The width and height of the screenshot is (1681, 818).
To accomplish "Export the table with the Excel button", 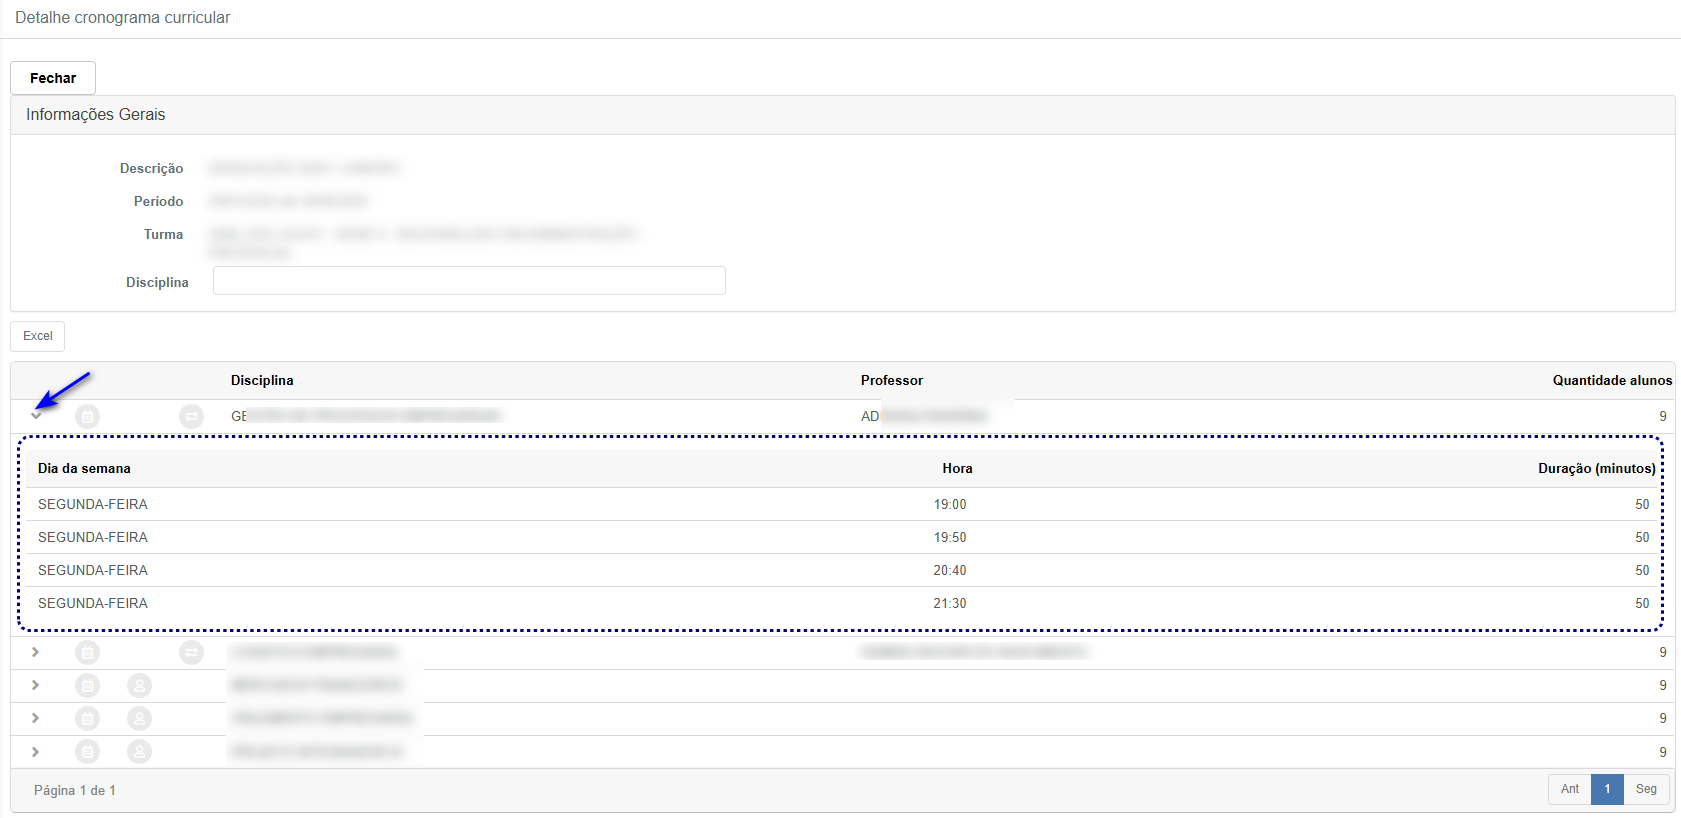I will pyautogui.click(x=38, y=336).
